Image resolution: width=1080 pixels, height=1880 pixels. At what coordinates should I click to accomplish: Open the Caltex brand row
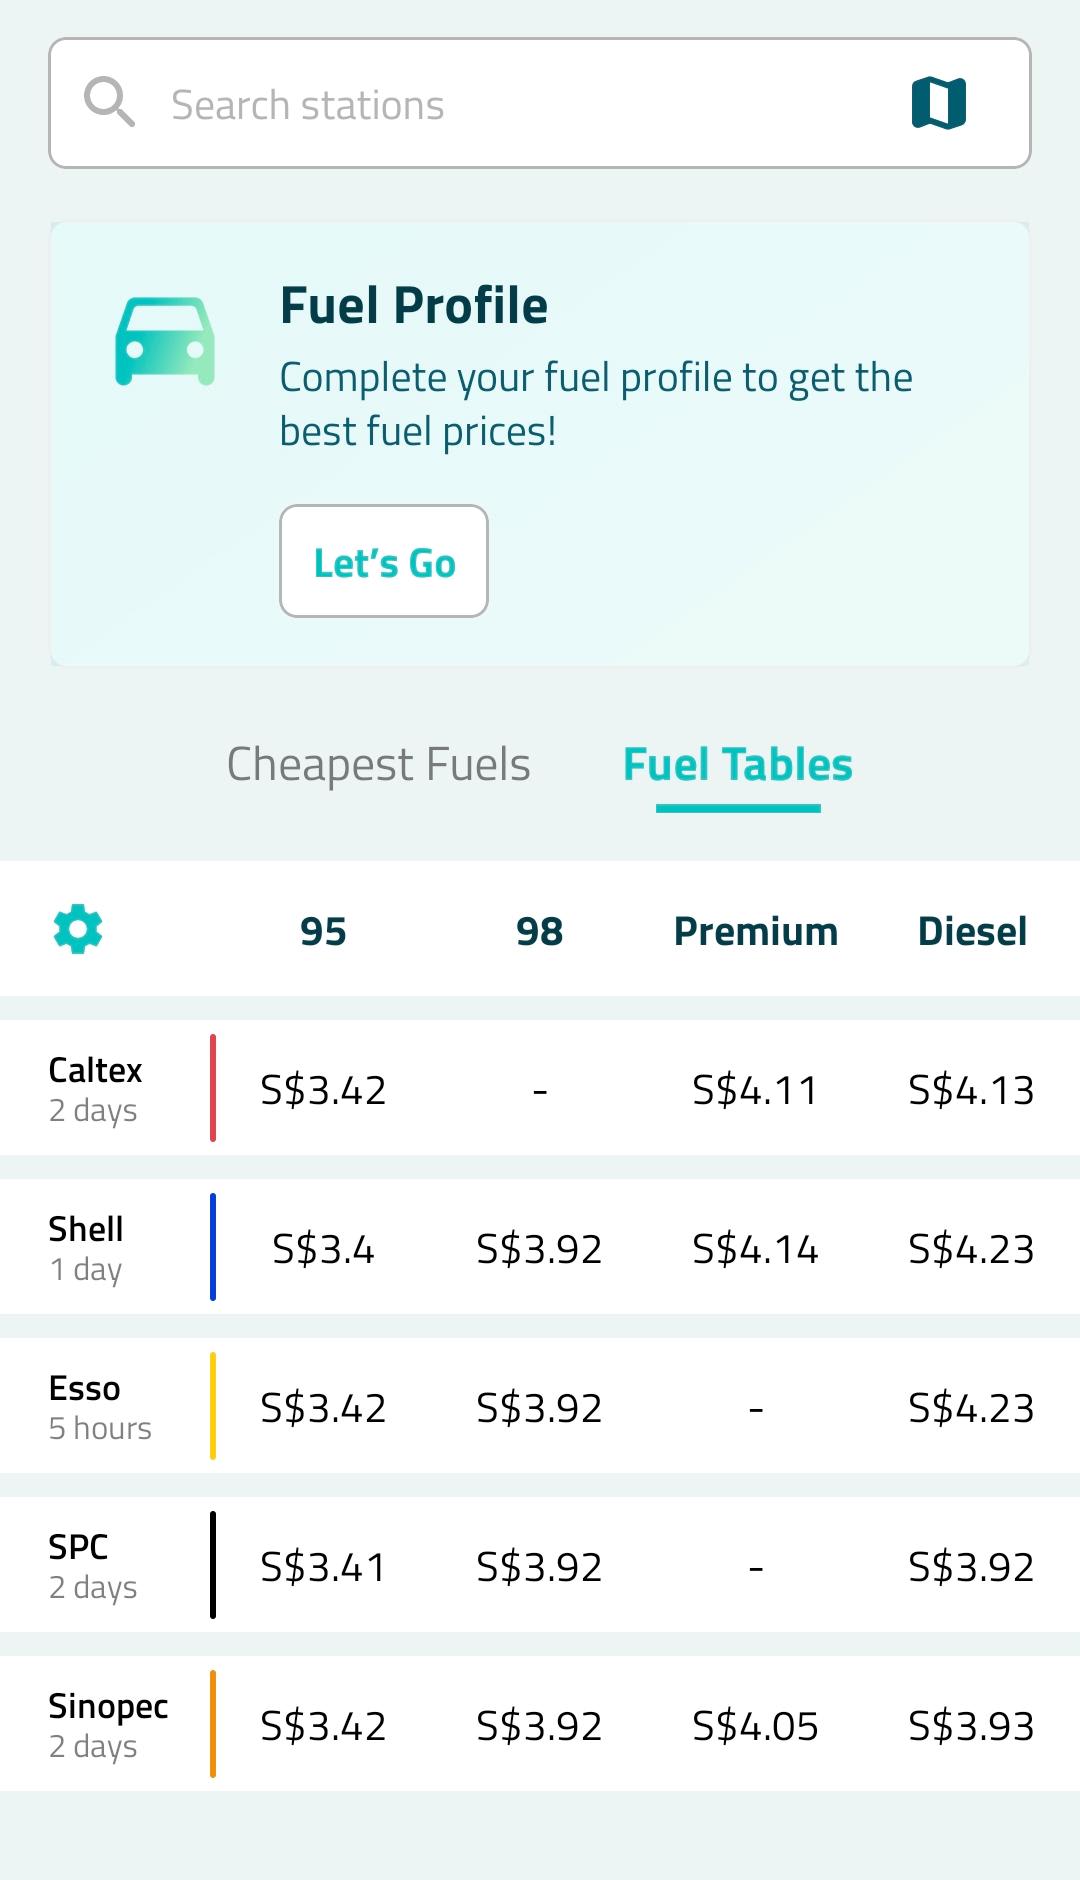click(540, 1088)
